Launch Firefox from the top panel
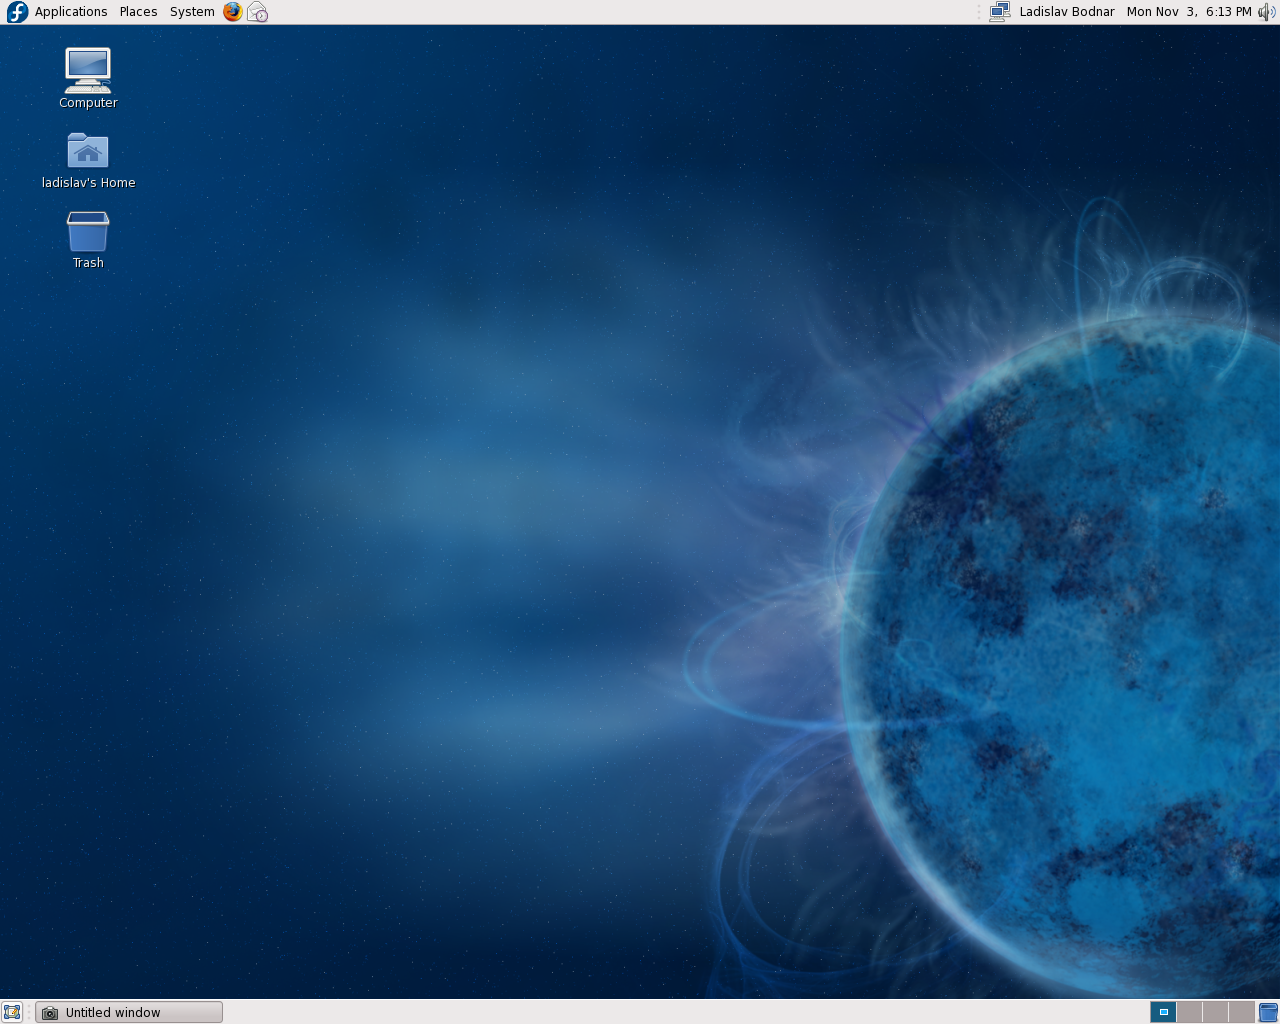The width and height of the screenshot is (1280, 1024). (233, 12)
